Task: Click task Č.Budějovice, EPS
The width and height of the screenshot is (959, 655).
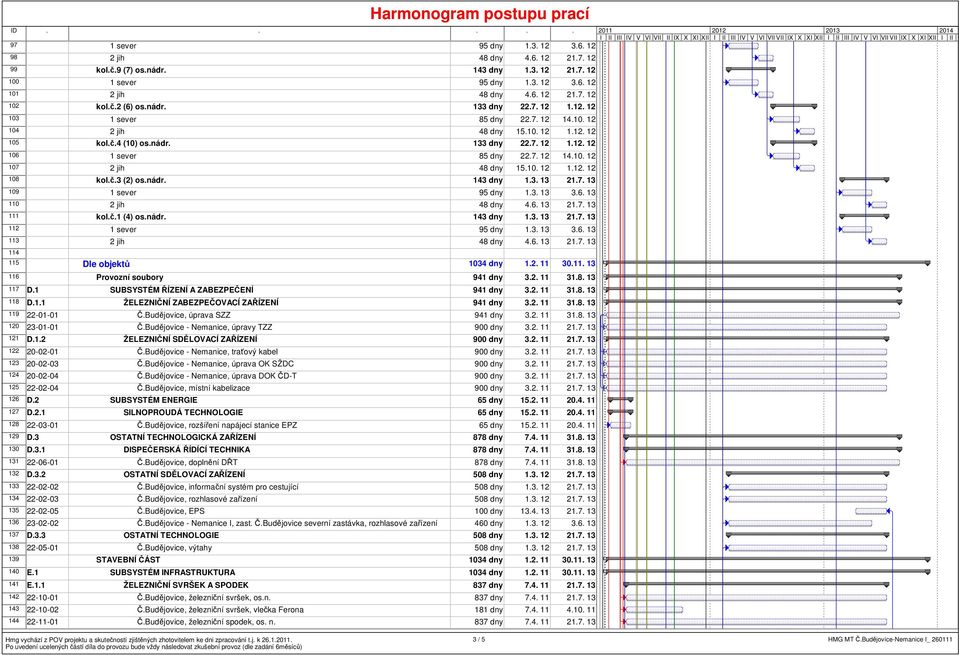Action: [171, 511]
